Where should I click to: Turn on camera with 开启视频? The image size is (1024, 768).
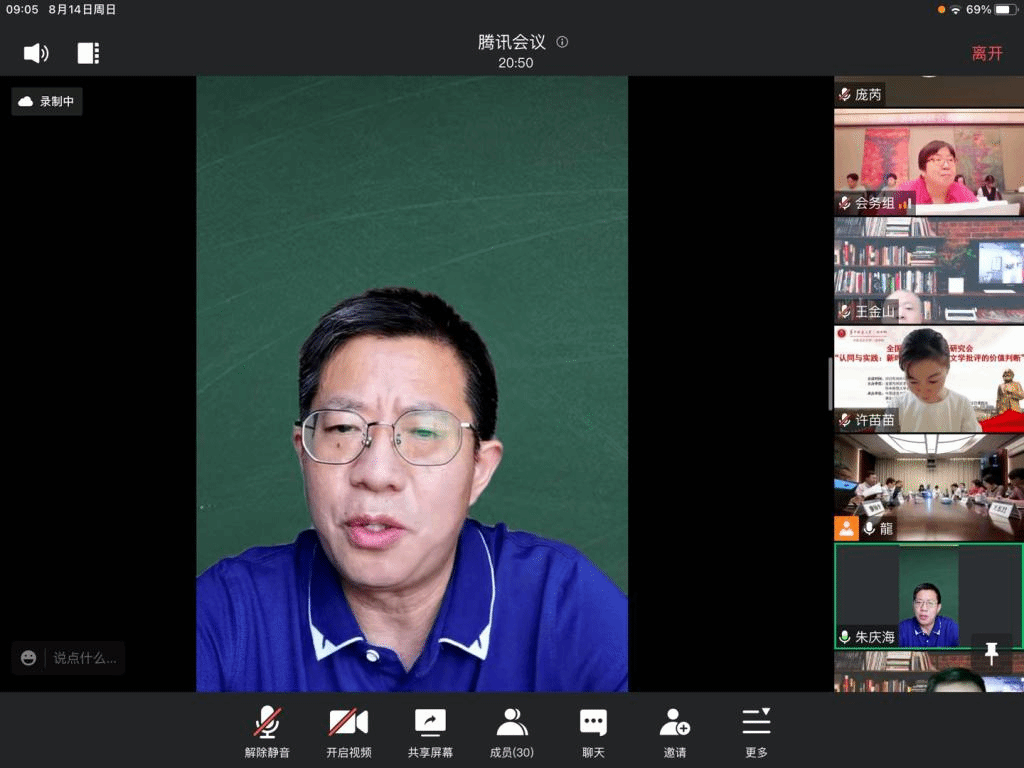348,732
